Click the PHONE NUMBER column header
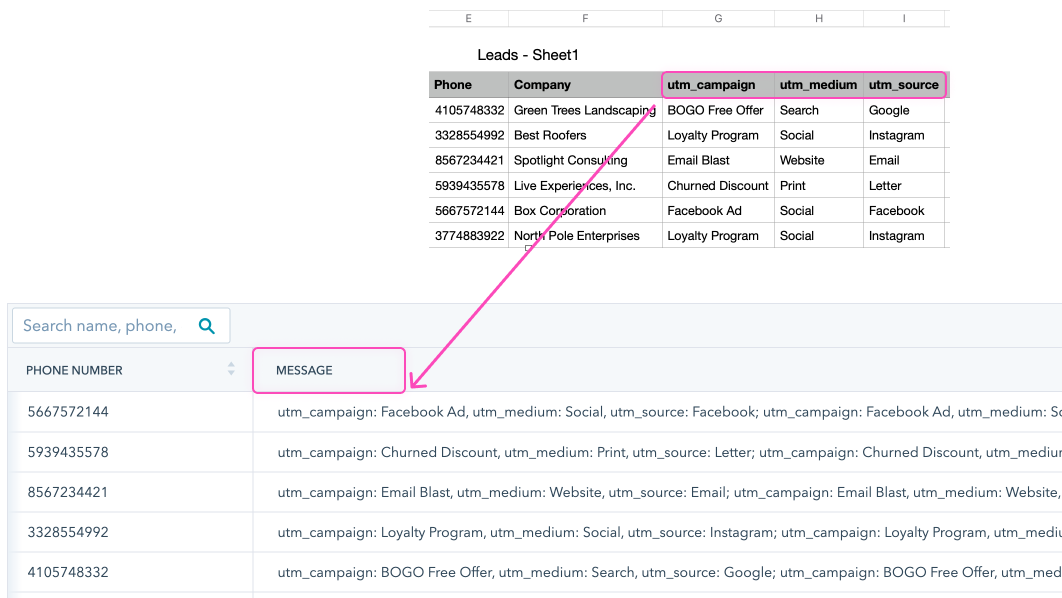 click(75, 370)
